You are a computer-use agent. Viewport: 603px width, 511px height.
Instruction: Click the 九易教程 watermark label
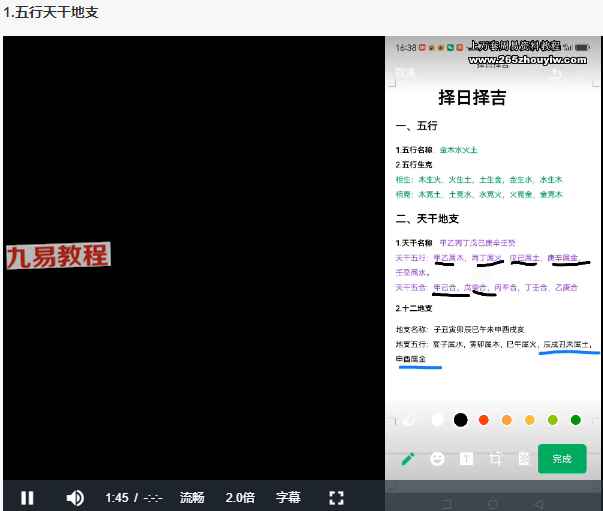tap(58, 256)
